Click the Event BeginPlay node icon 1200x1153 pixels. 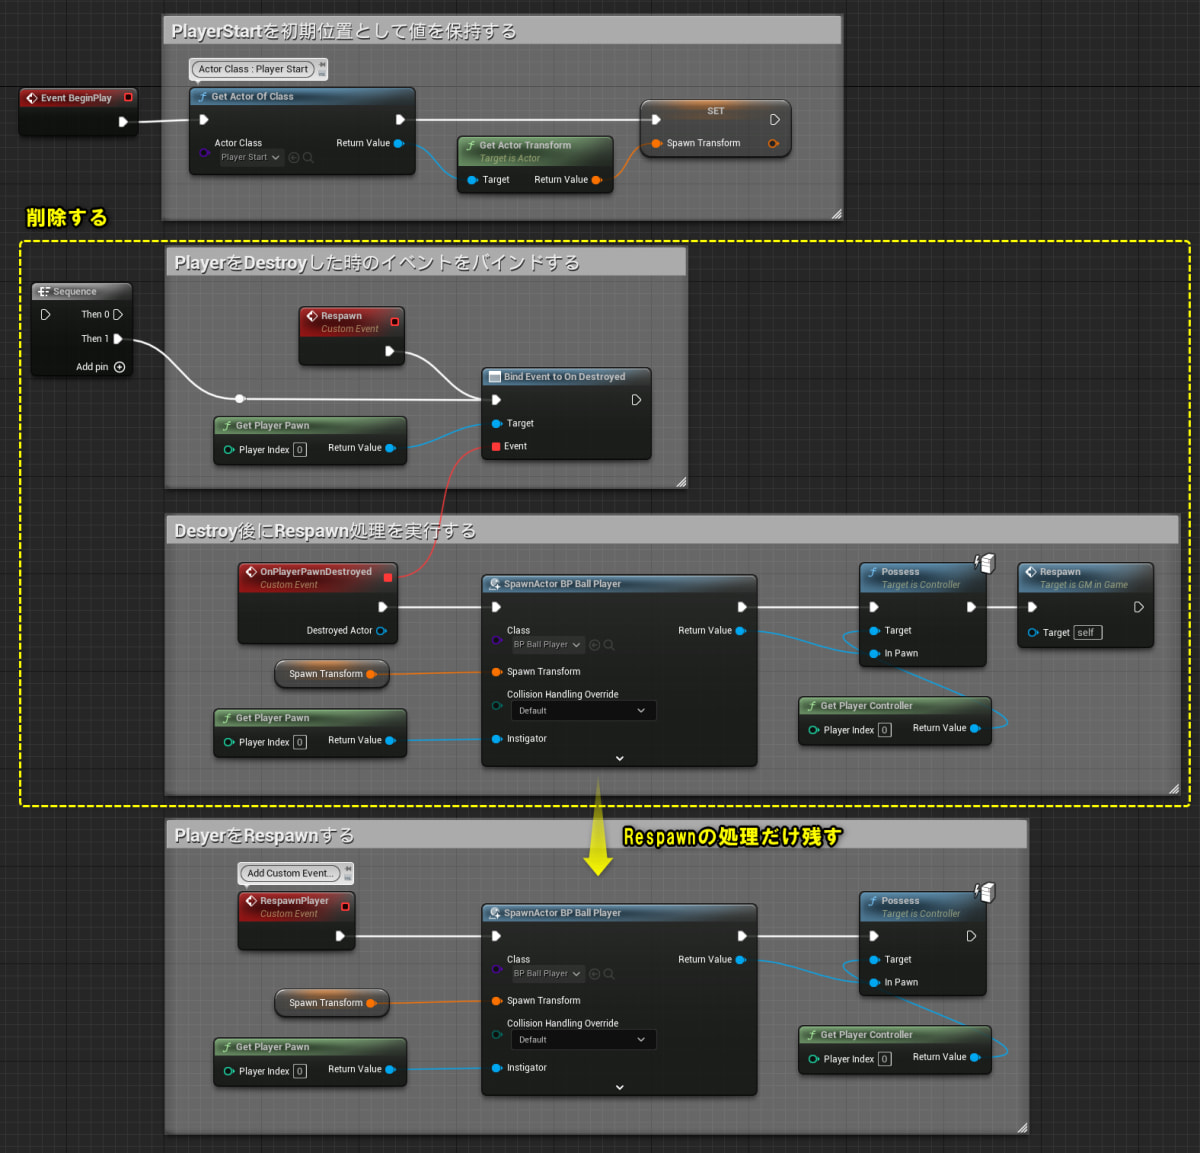[30, 97]
